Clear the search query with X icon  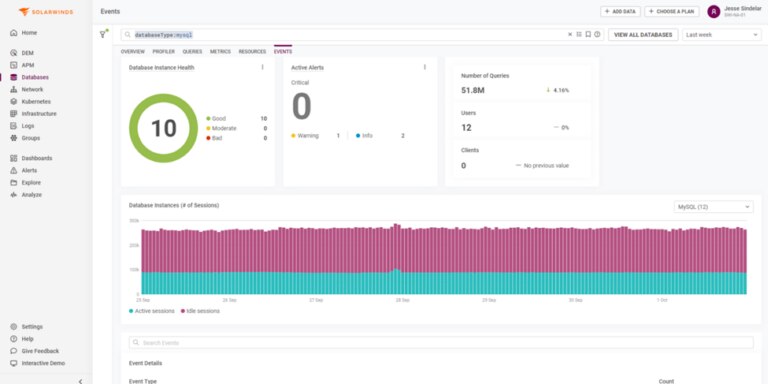(570, 34)
